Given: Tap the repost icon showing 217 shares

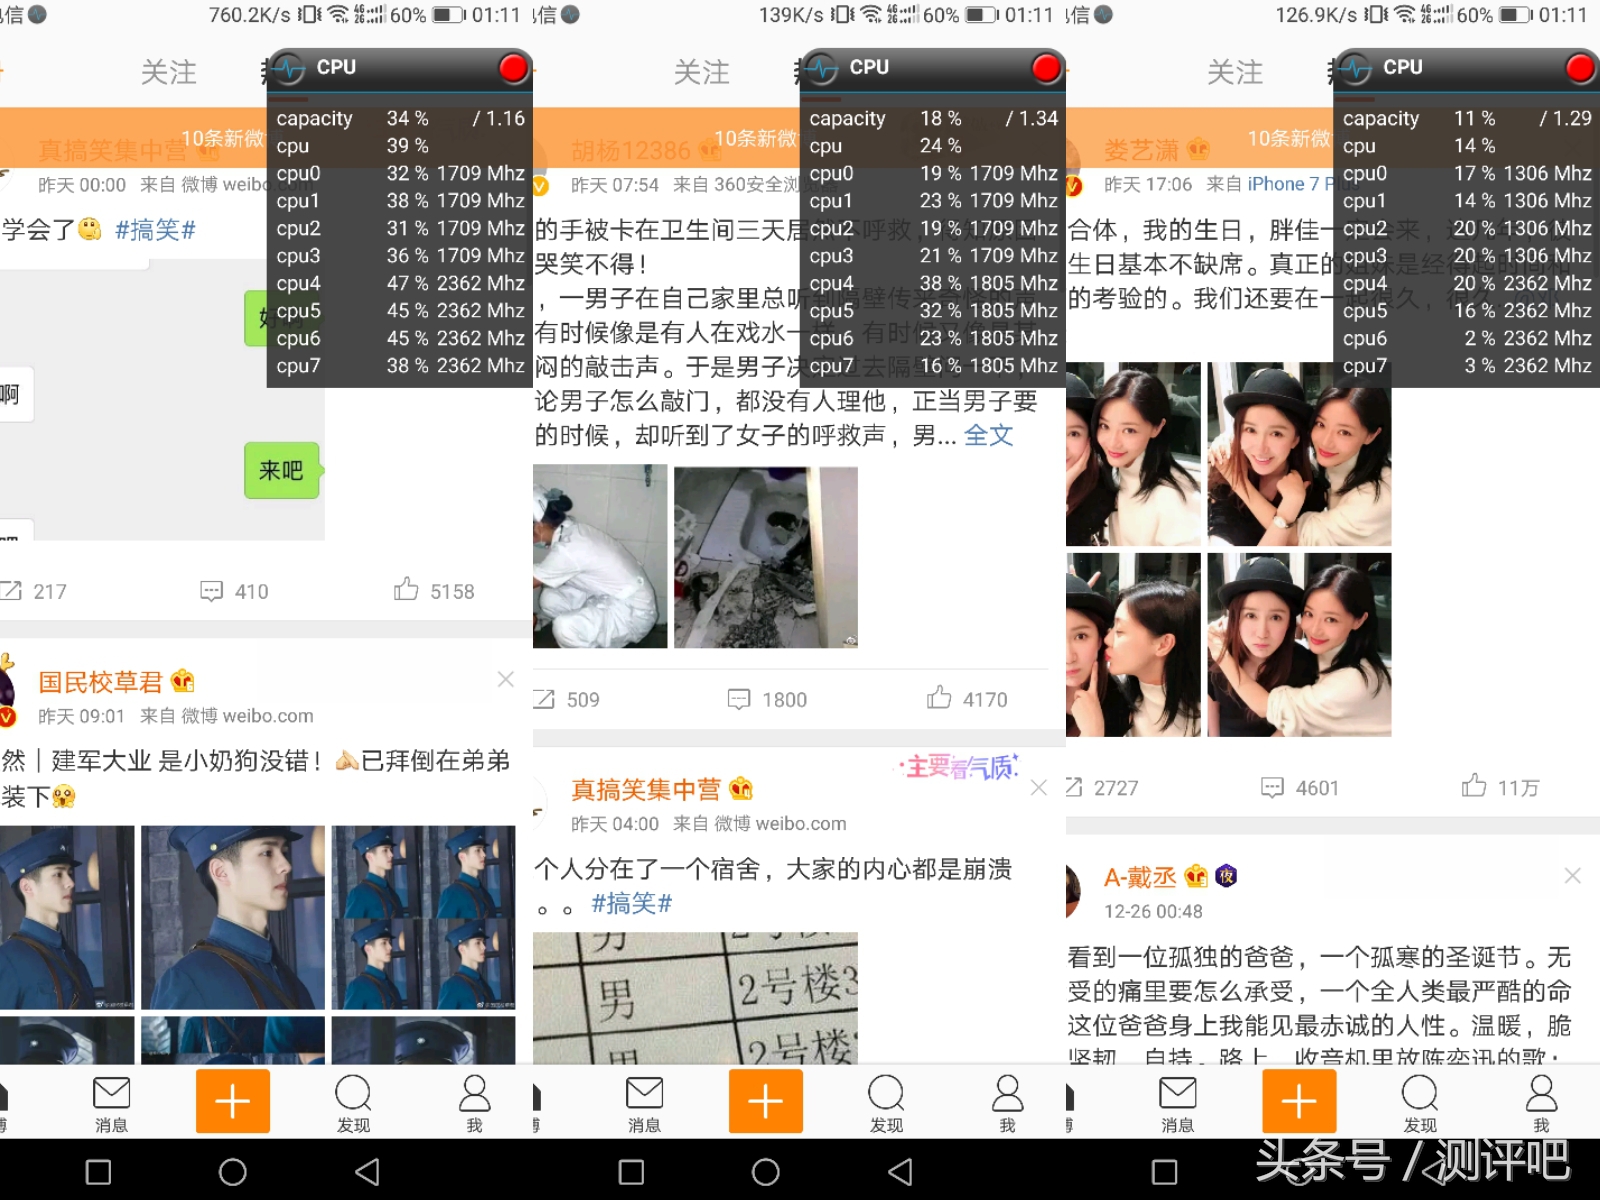Looking at the screenshot, I should 37,590.
